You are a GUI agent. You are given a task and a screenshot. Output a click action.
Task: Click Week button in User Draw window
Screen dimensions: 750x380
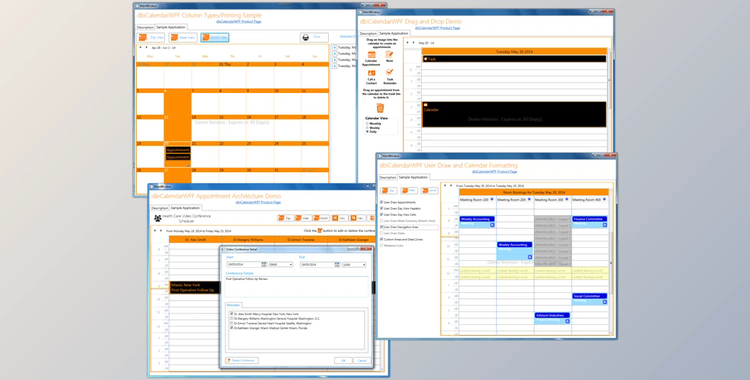click(x=409, y=190)
